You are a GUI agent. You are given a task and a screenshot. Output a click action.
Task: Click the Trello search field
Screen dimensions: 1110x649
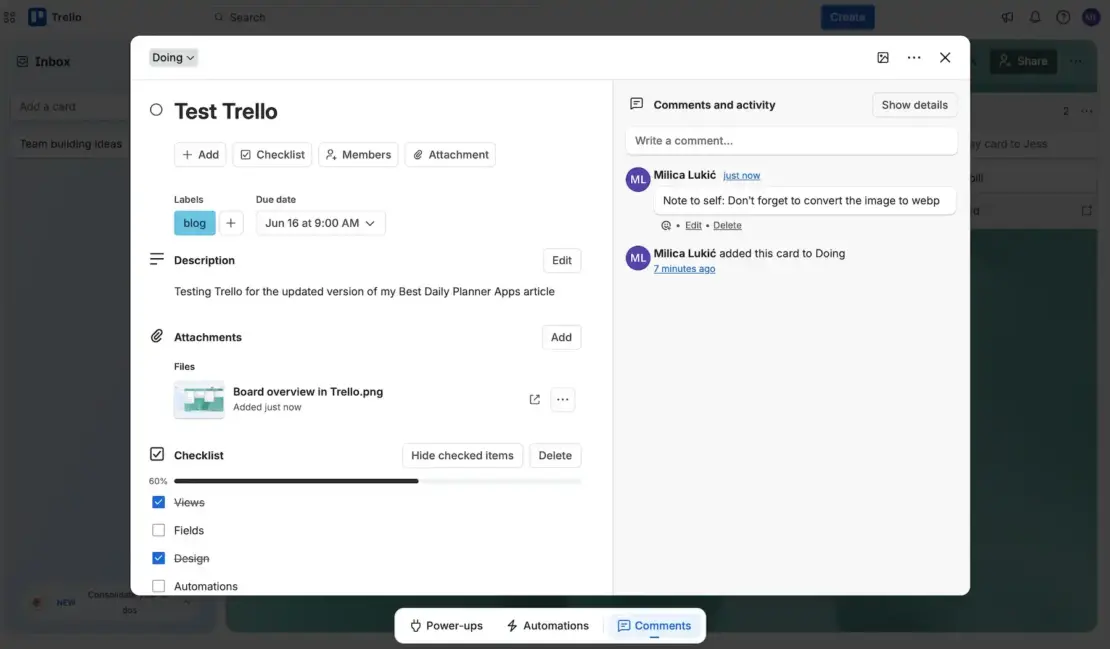pyautogui.click(x=375, y=17)
